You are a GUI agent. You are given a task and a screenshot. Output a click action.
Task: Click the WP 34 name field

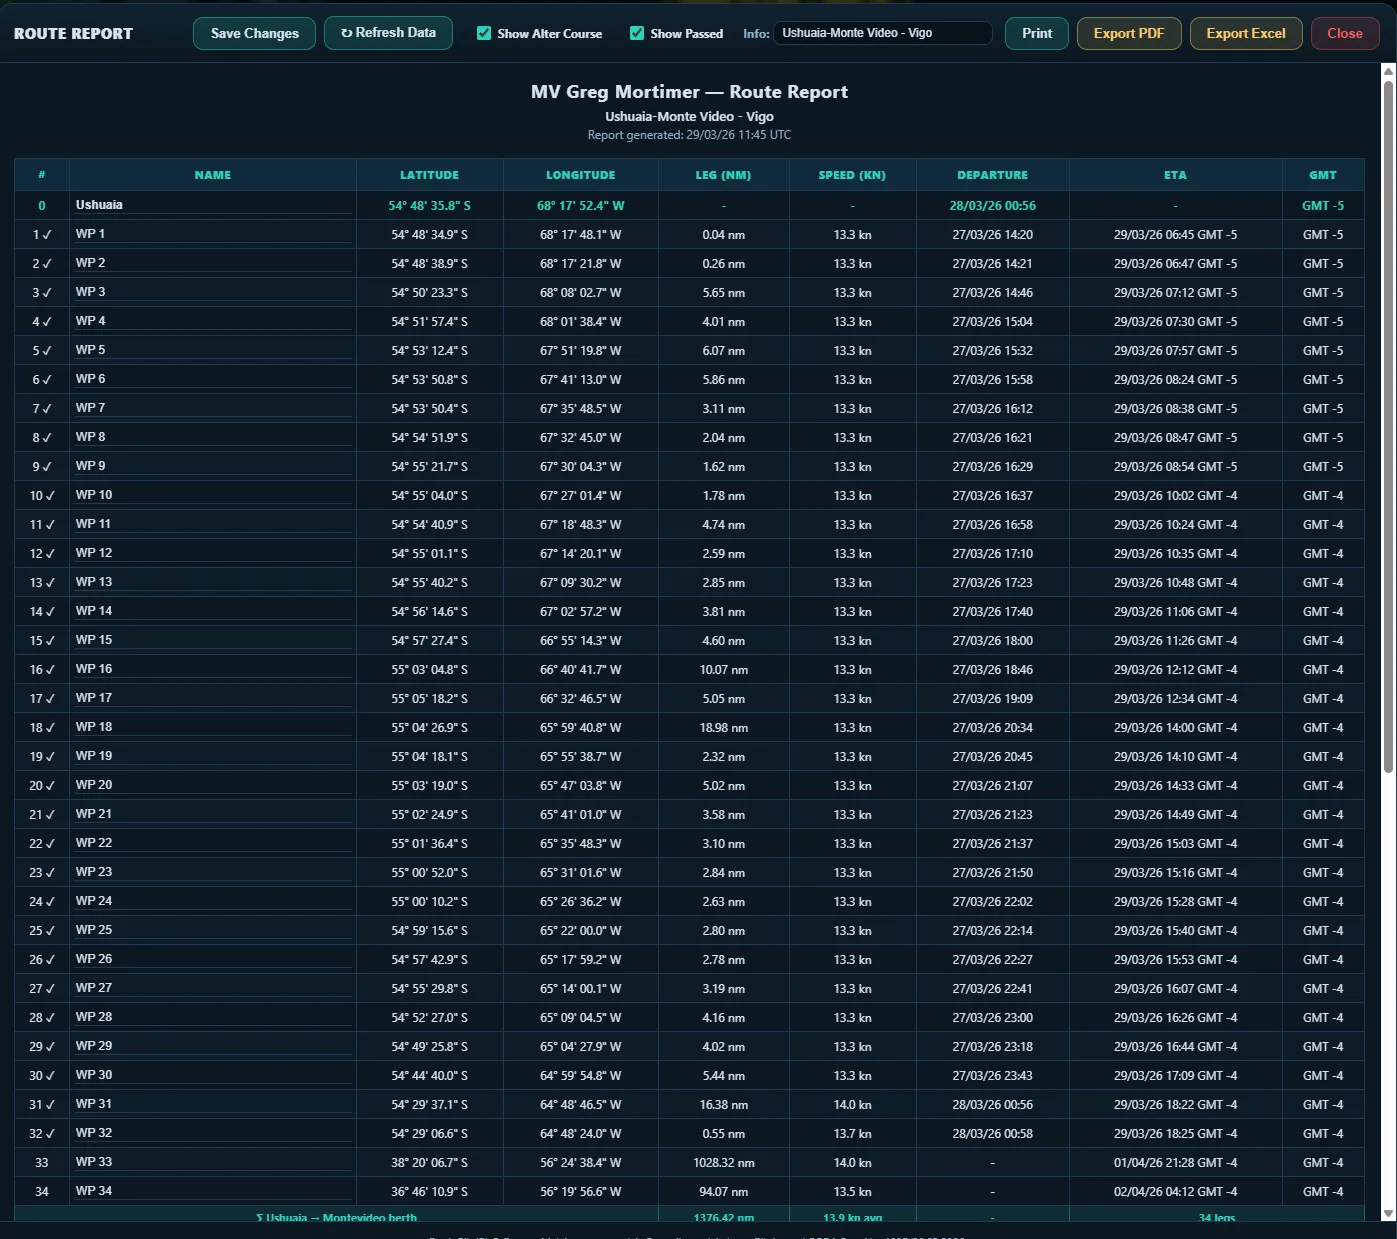tap(213, 1191)
